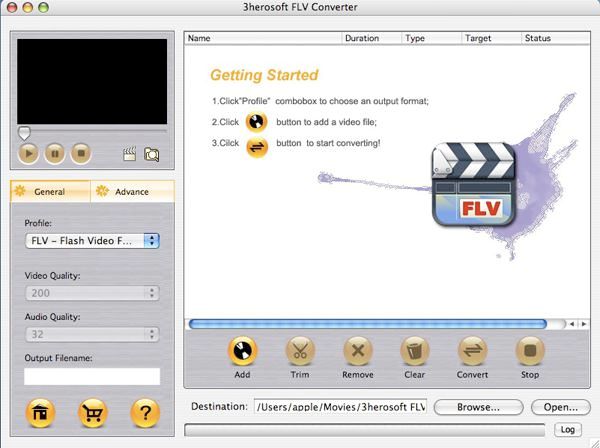Sort by the Duration column header

coord(372,38)
